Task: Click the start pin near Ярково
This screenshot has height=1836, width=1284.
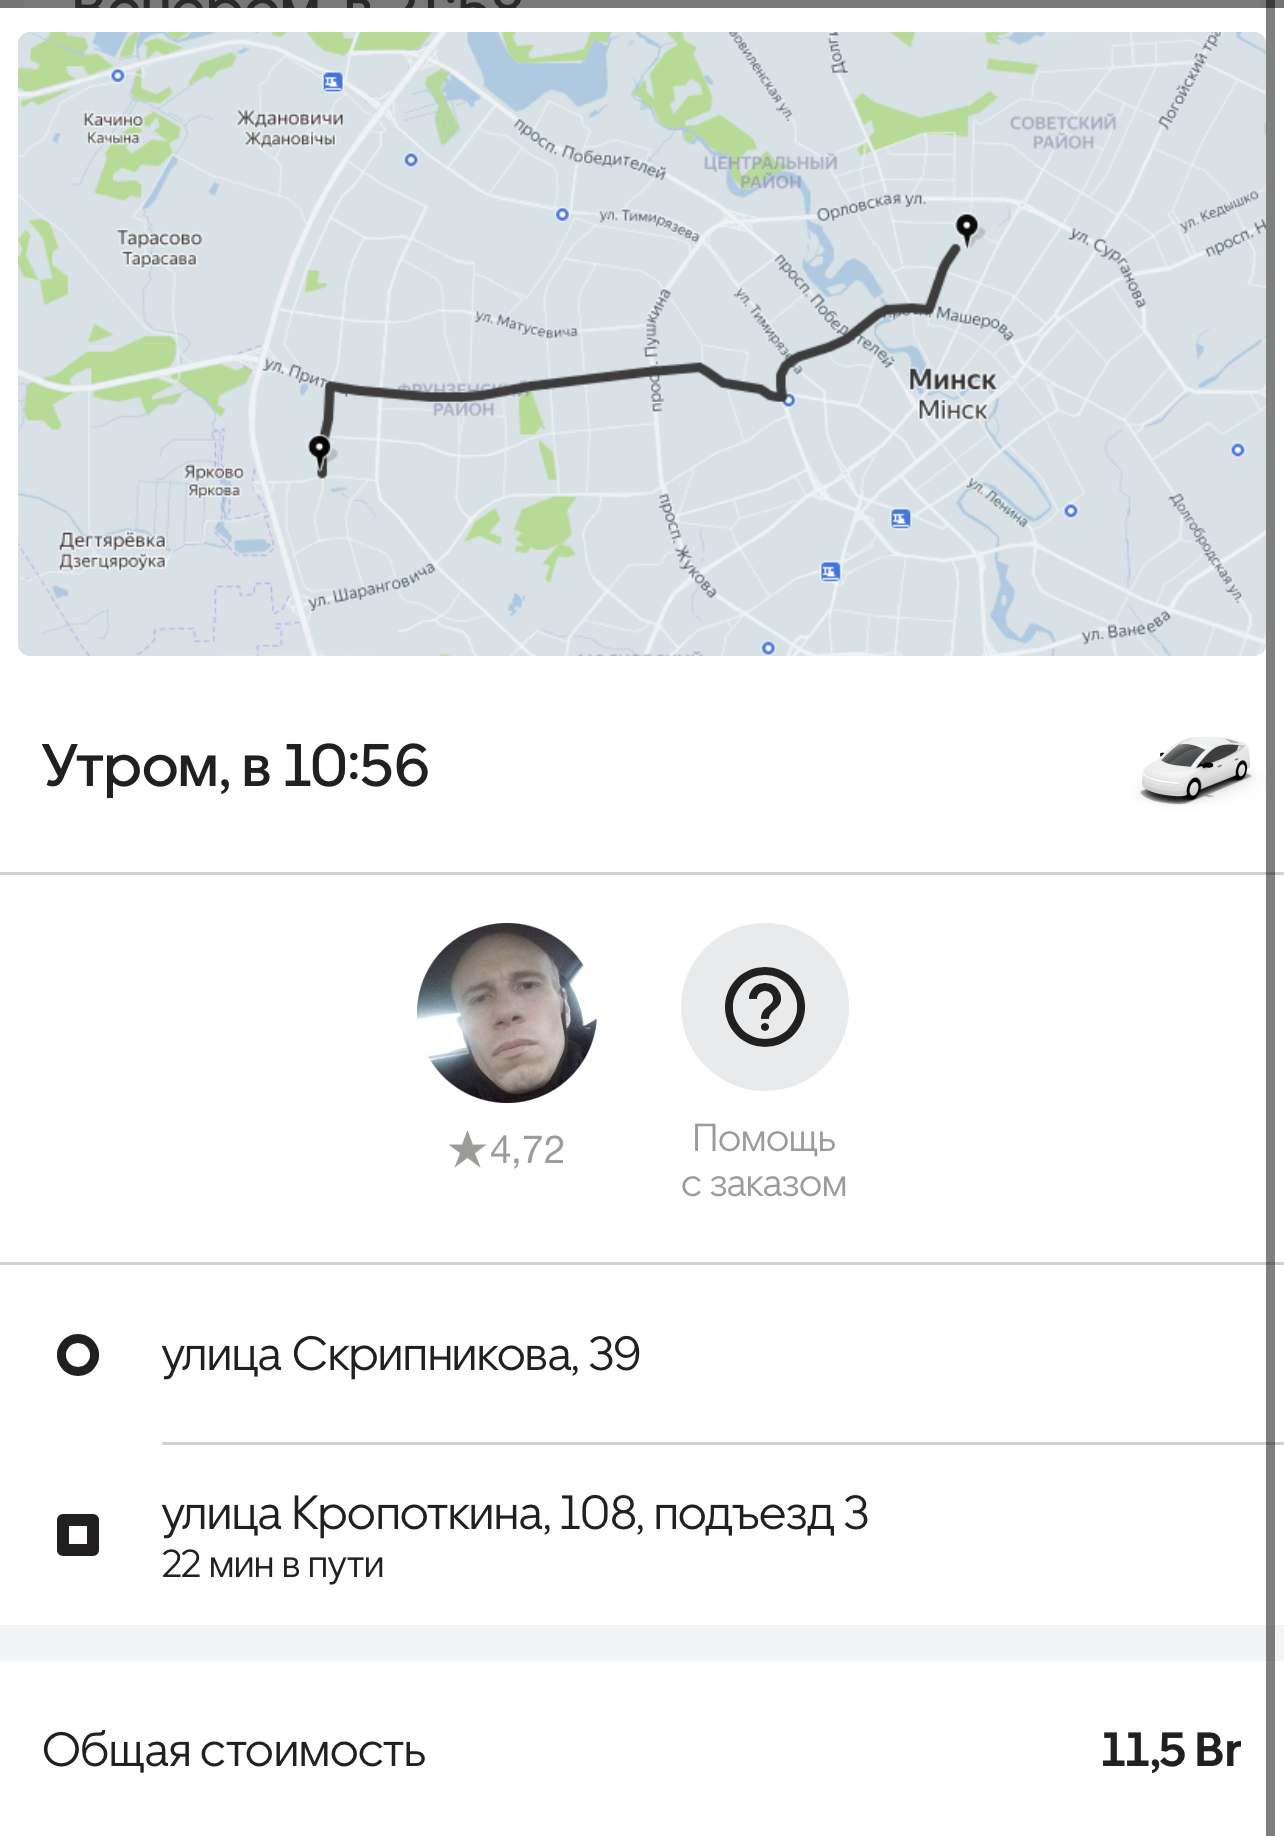Action: (320, 452)
